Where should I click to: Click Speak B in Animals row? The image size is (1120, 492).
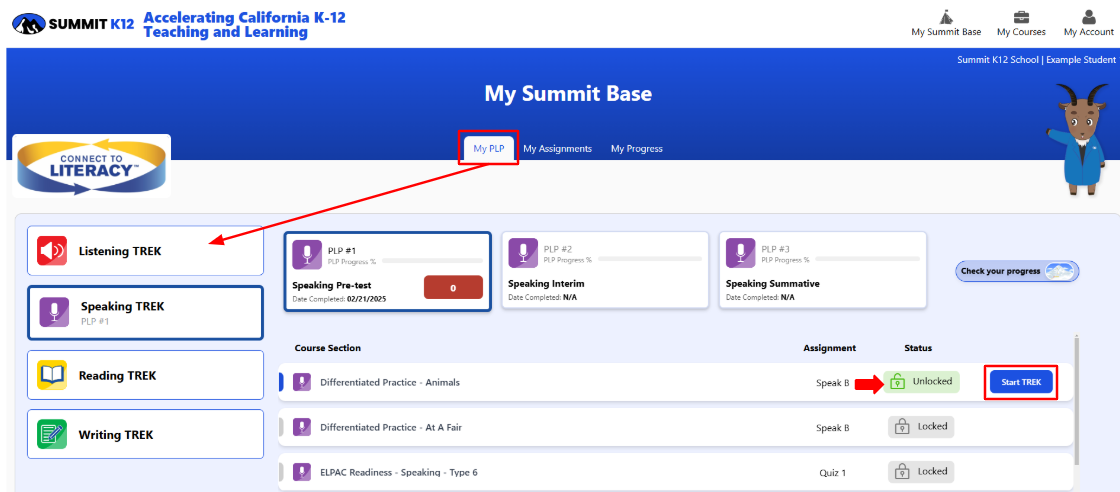833,383
